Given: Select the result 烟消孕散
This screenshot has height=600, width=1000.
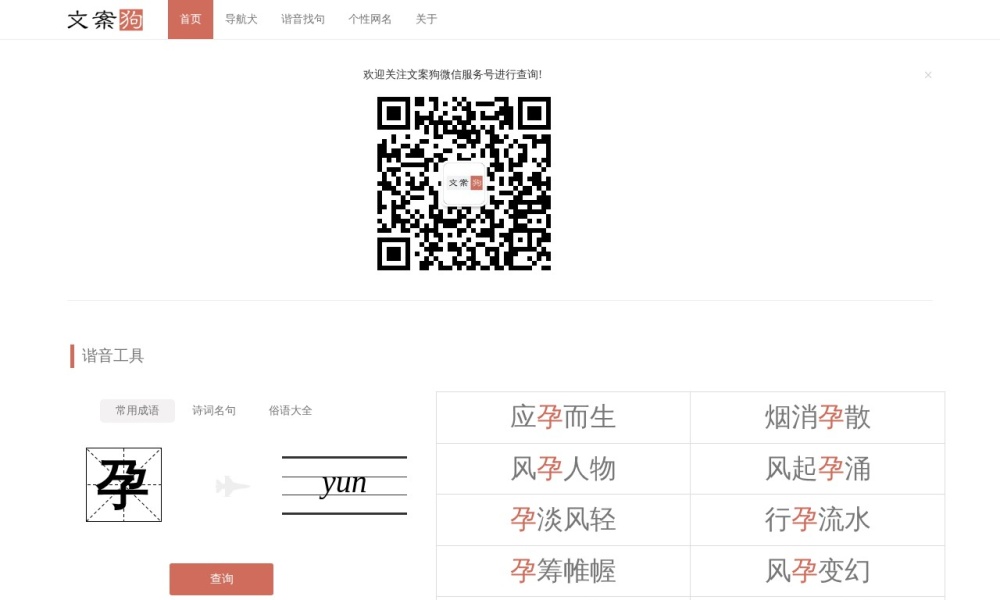Looking at the screenshot, I should pos(818,418).
